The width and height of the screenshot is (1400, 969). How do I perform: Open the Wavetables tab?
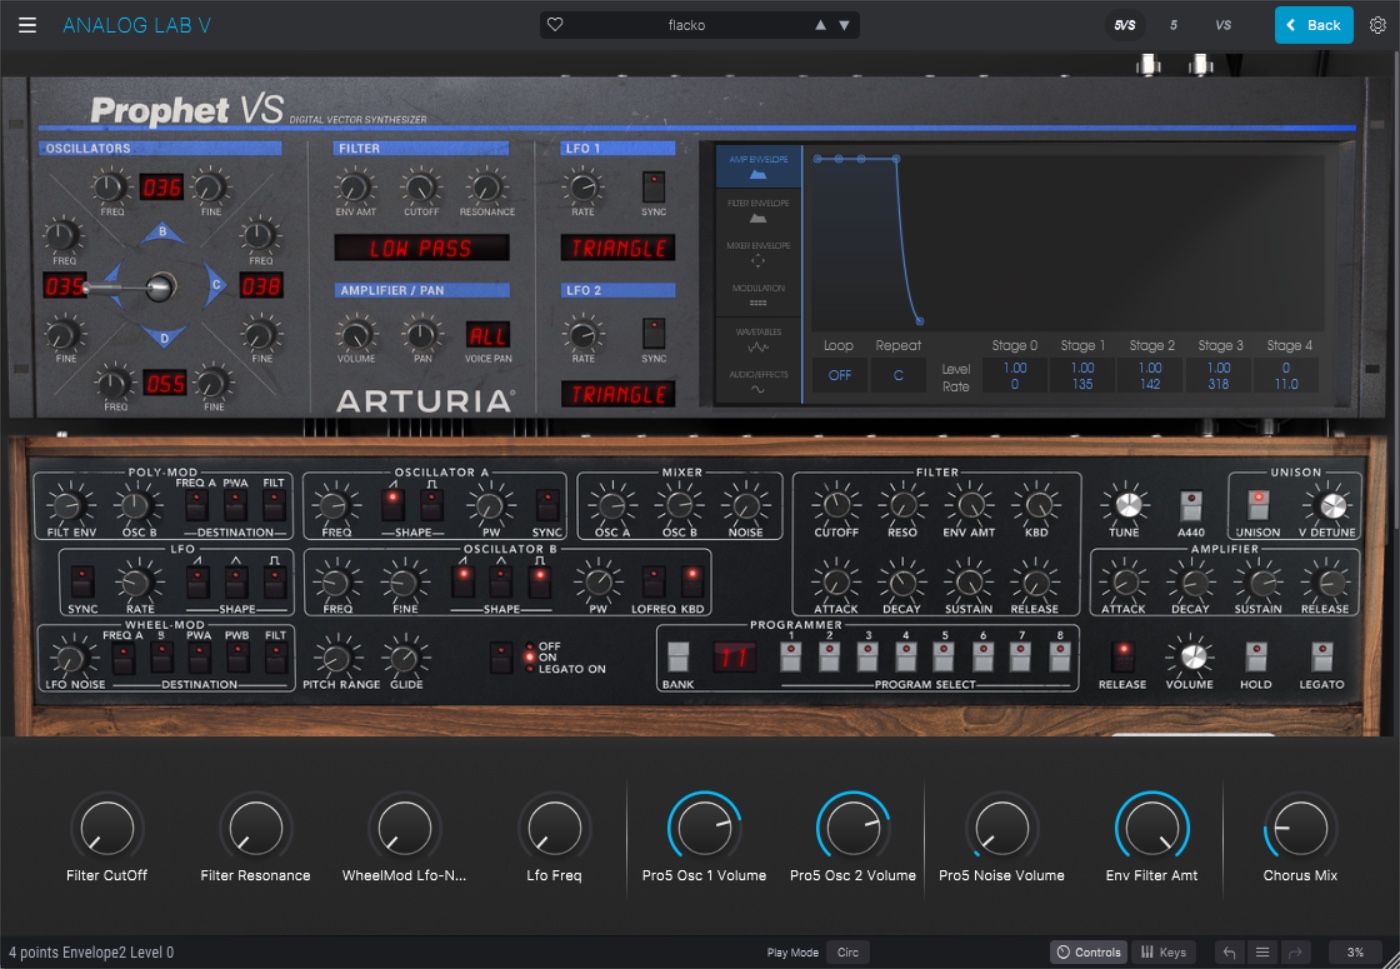pyautogui.click(x=758, y=339)
